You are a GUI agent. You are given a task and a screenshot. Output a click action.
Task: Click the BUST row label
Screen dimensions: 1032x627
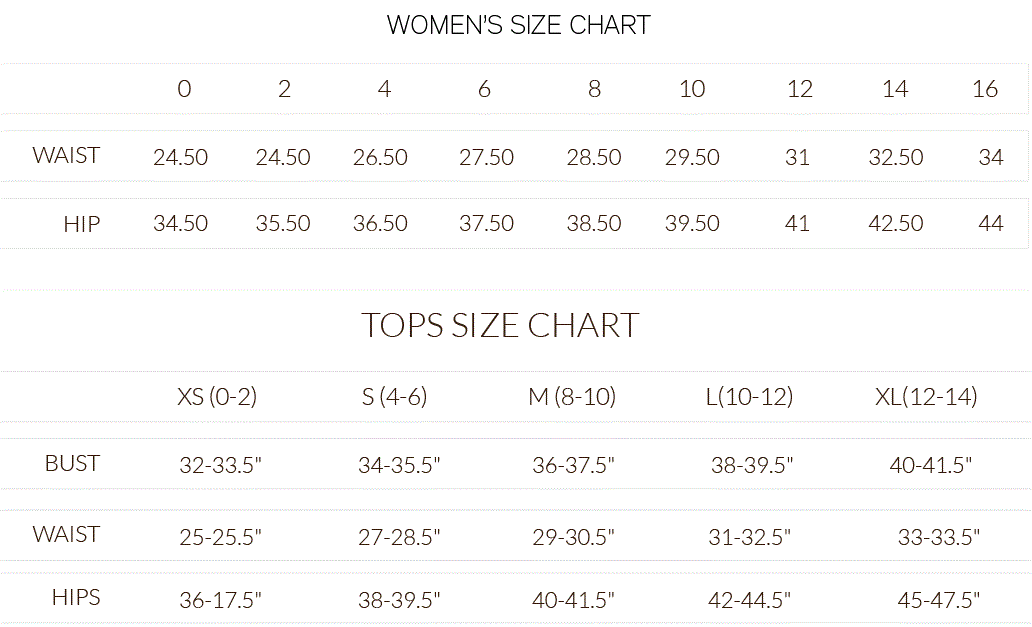(72, 464)
